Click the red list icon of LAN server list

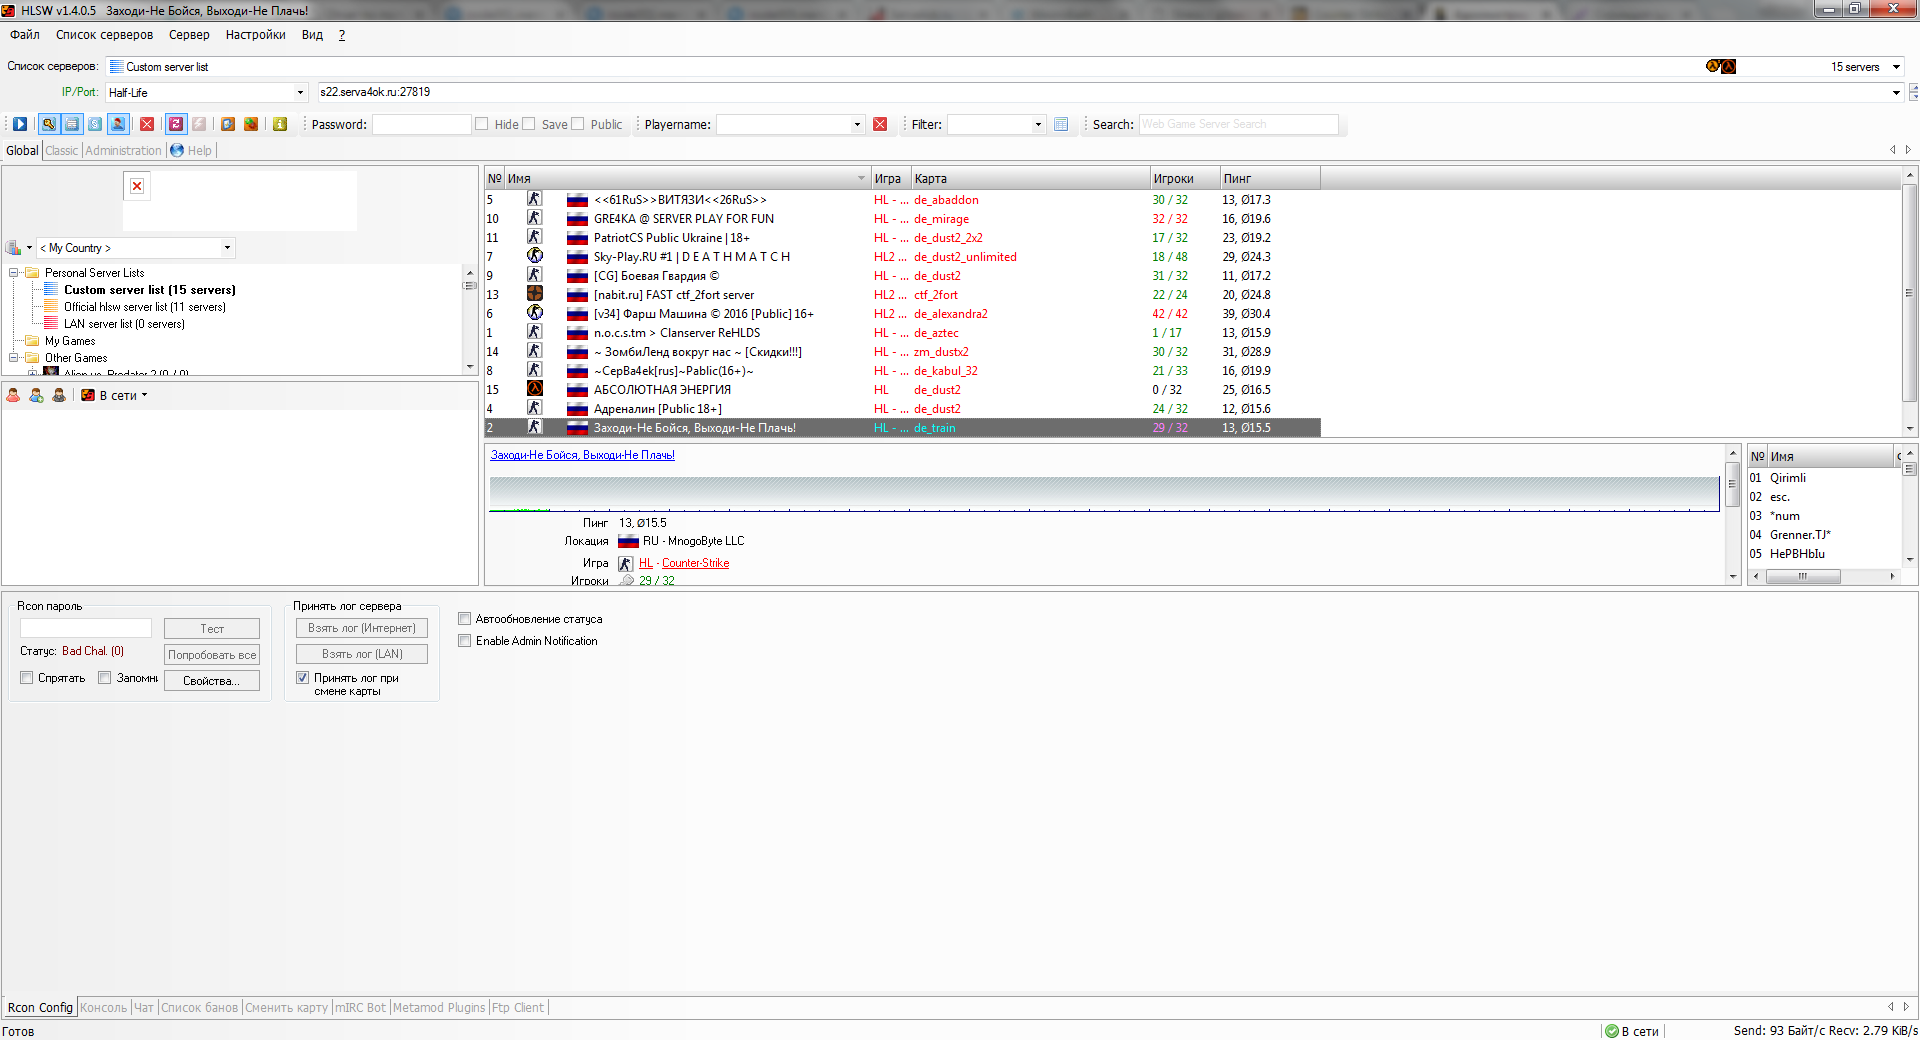(51, 324)
